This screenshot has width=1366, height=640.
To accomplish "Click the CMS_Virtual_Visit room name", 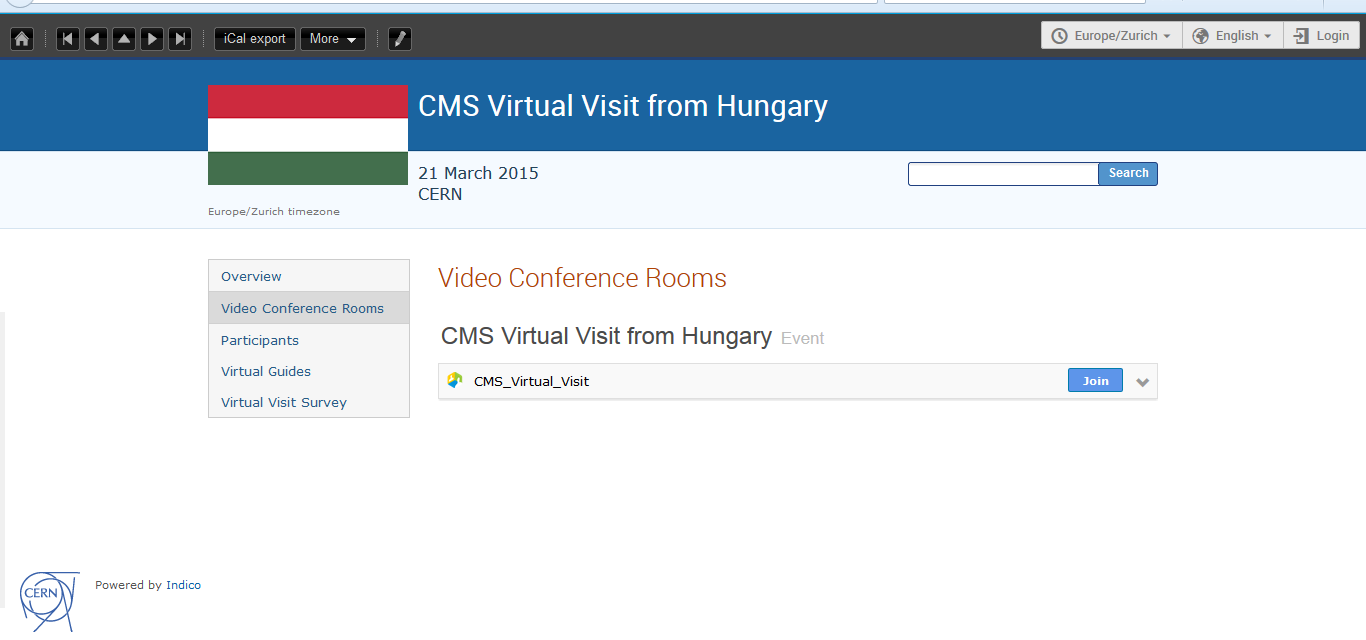I will (531, 381).
